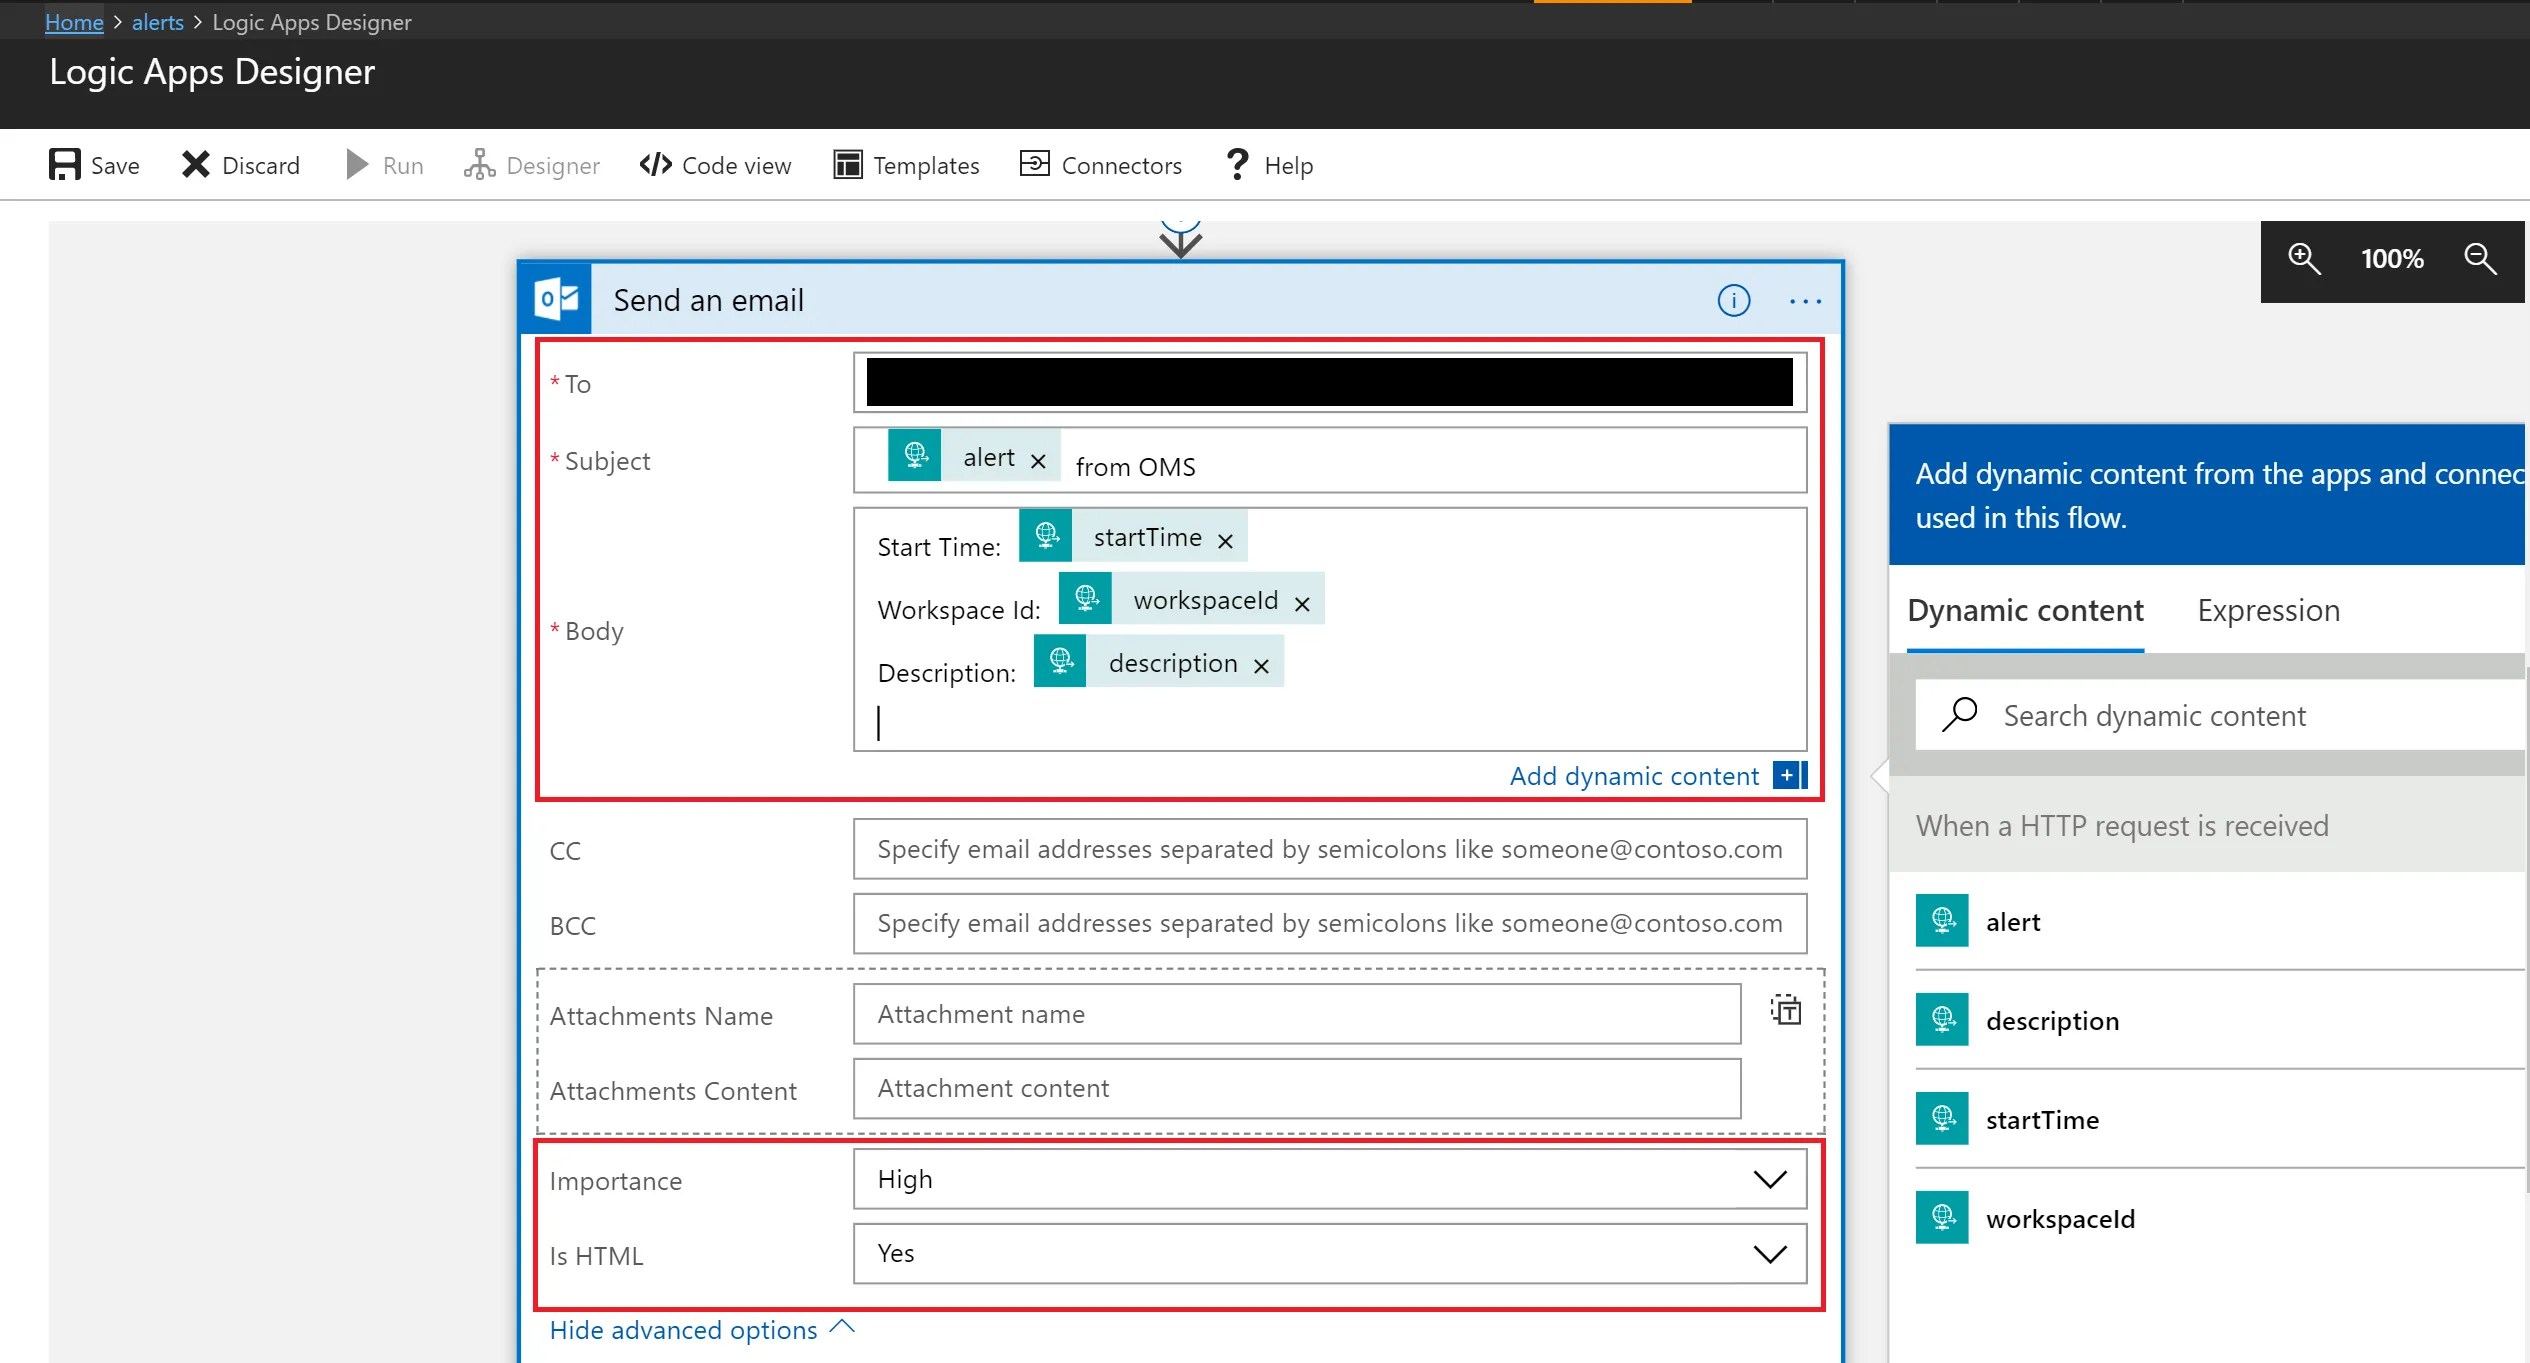Click the 100% zoom level
The height and width of the screenshot is (1363, 2530).
[2392, 259]
